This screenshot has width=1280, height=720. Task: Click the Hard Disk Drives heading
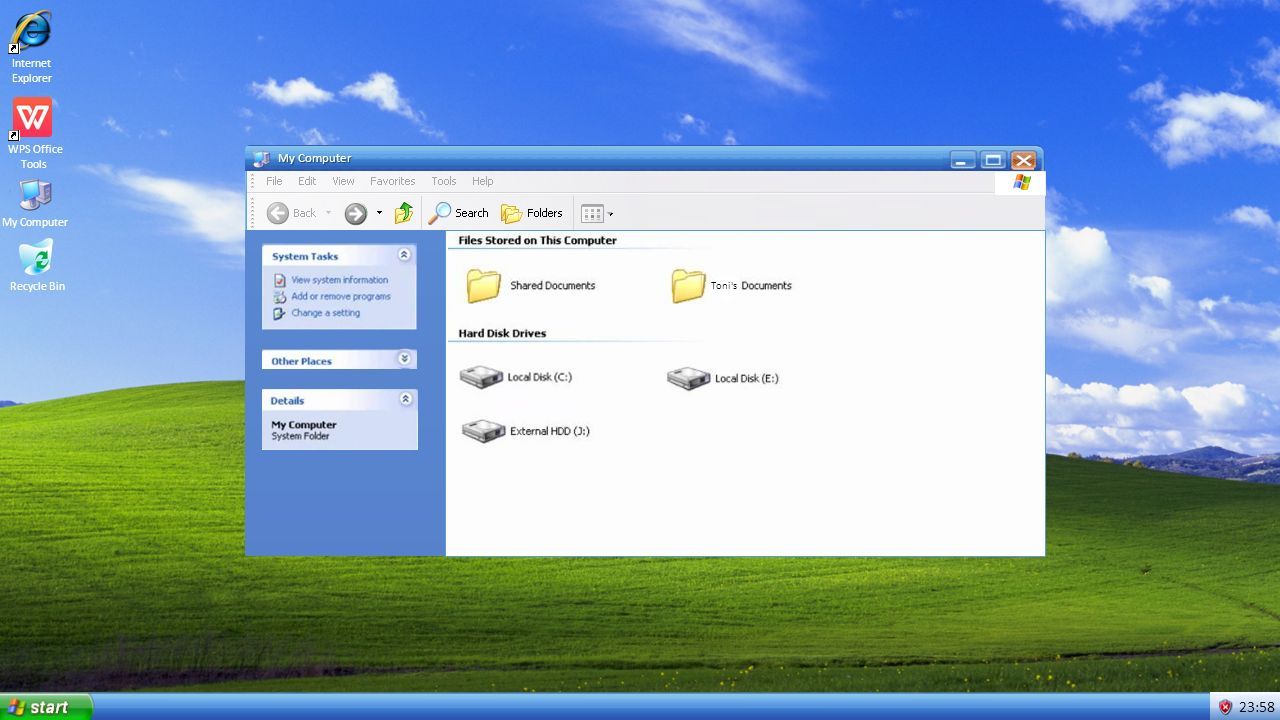(x=502, y=333)
